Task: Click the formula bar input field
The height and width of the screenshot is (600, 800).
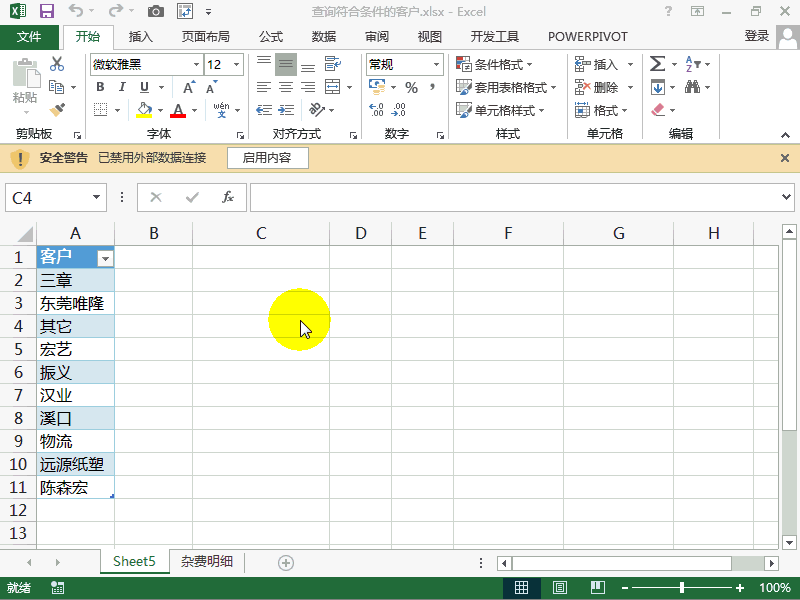Action: coord(513,197)
